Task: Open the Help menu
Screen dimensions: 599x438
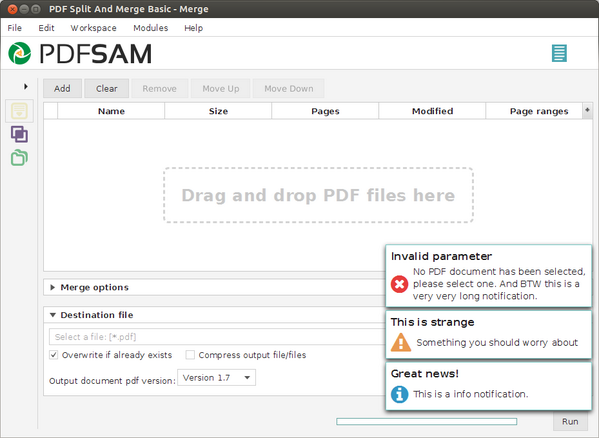Action: [x=193, y=28]
